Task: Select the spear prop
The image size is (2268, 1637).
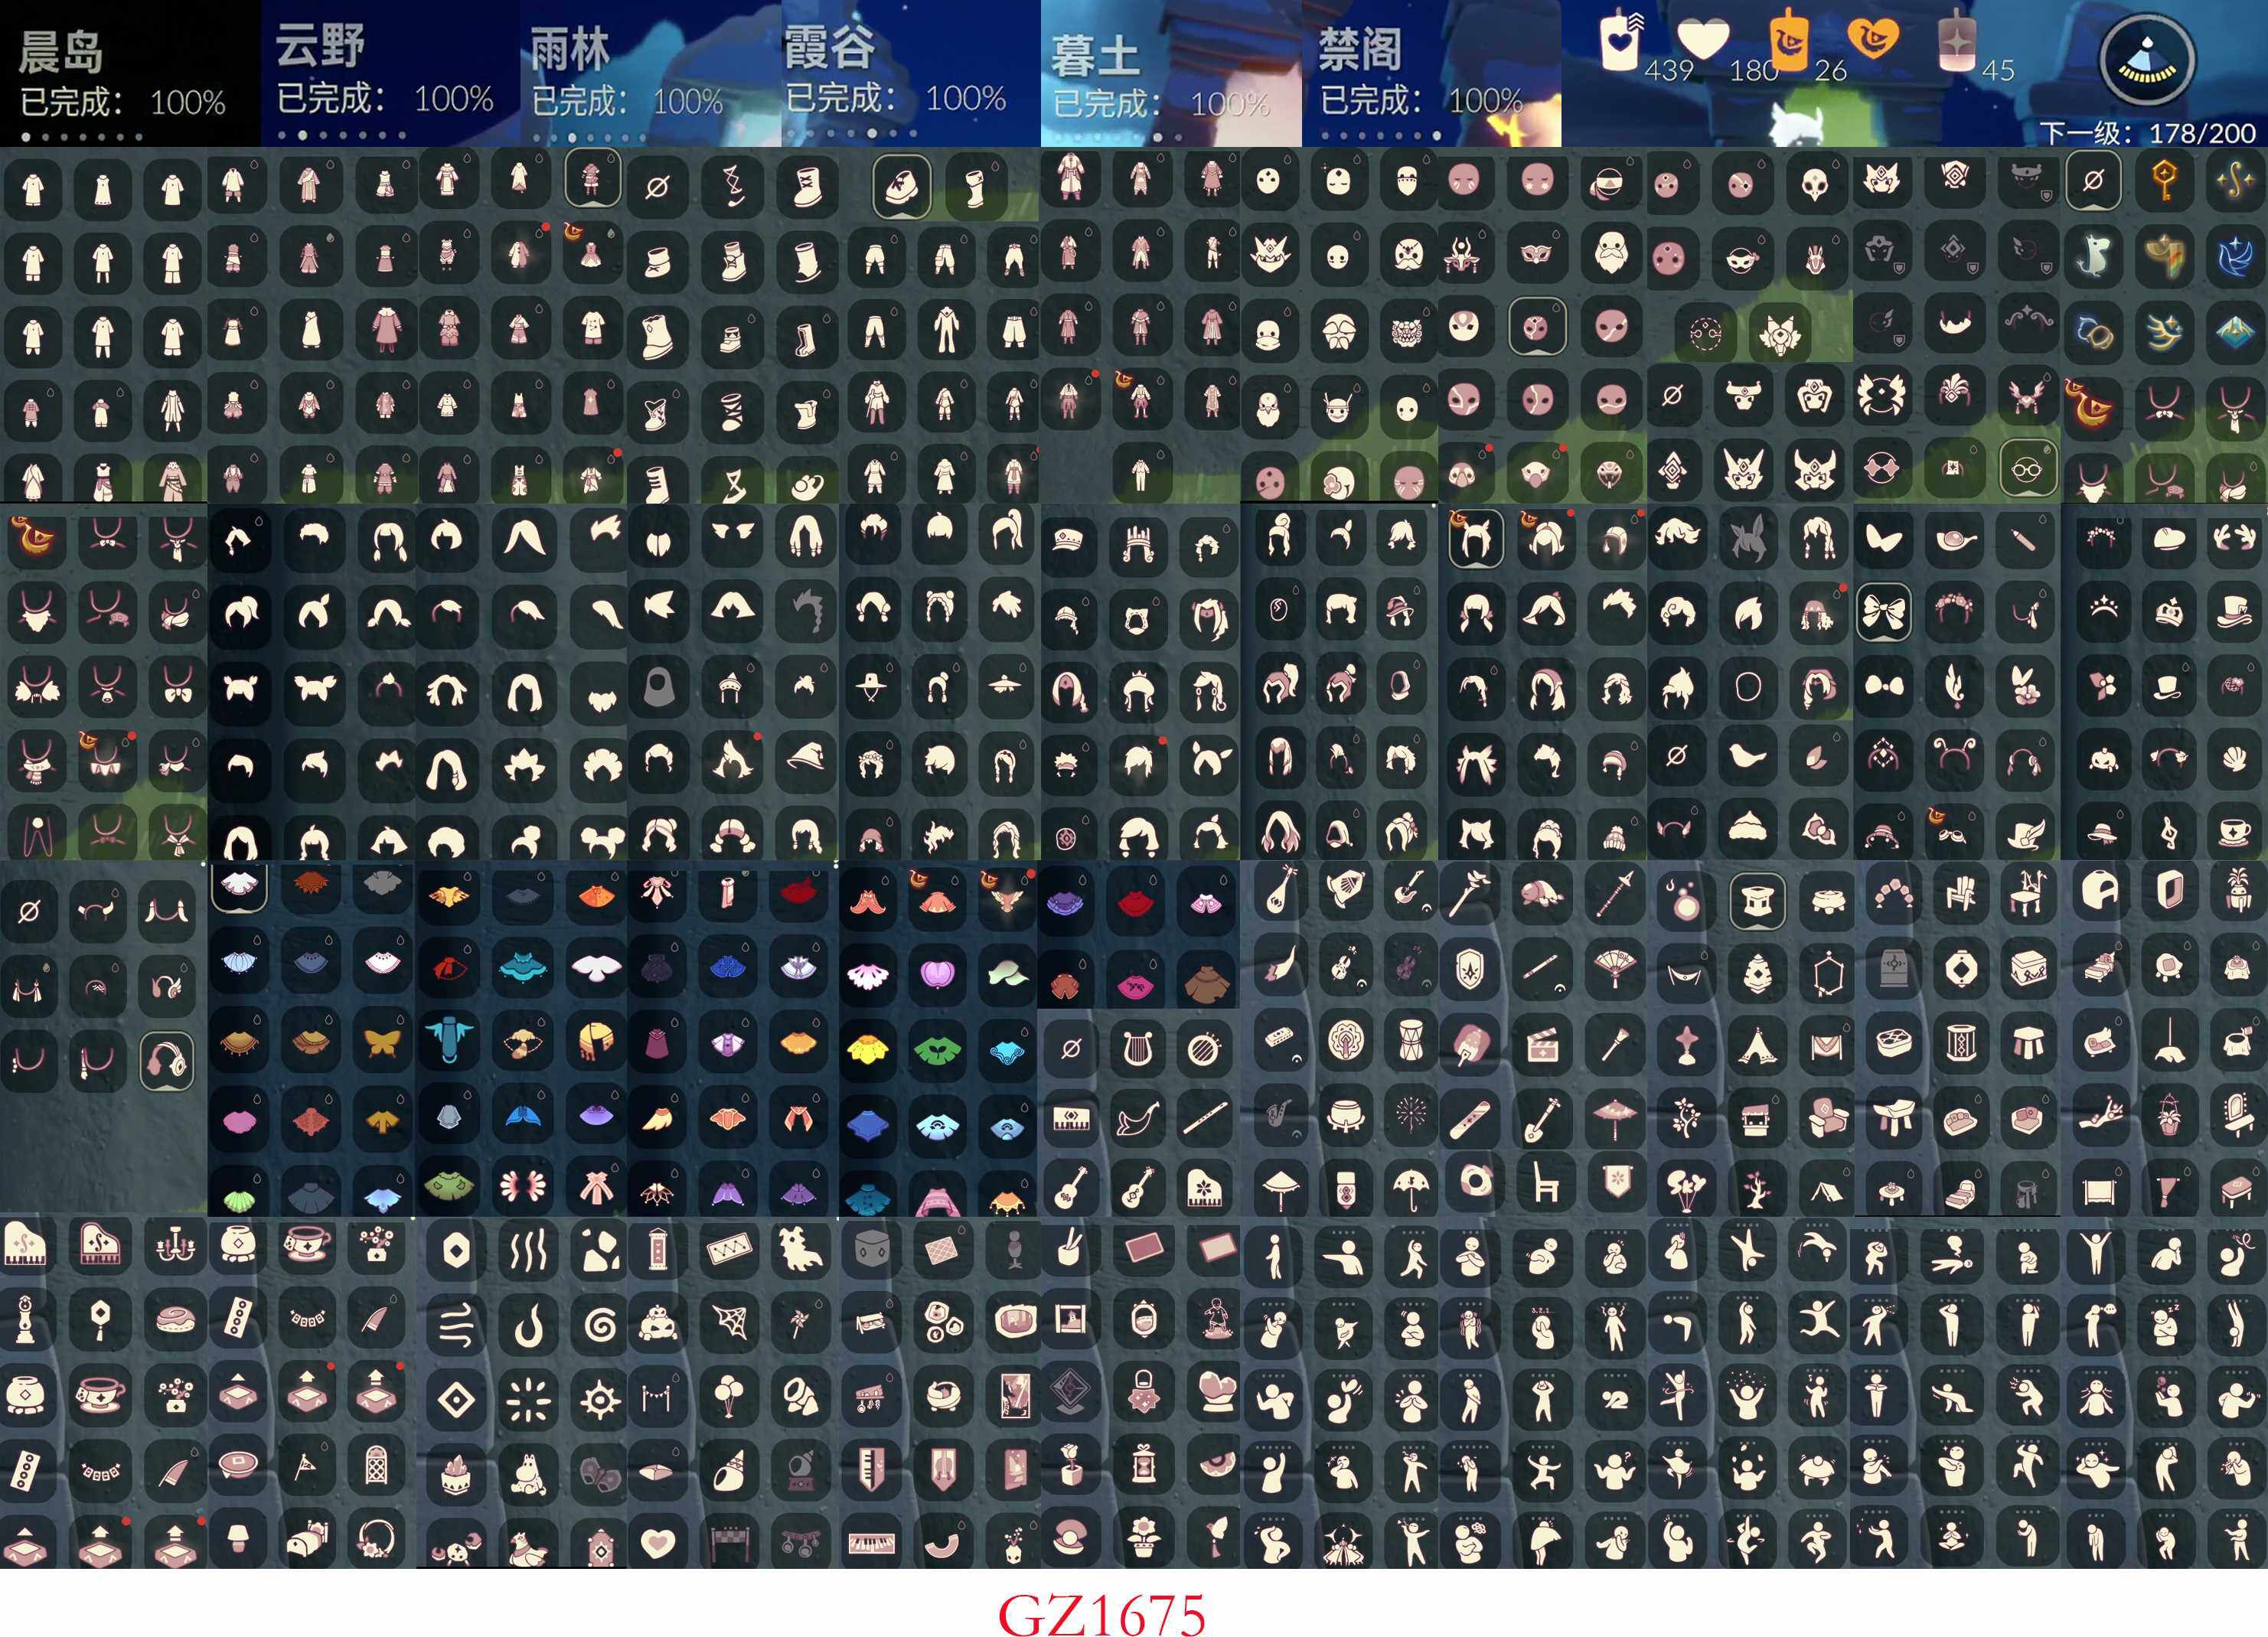Action: pos(1615,893)
